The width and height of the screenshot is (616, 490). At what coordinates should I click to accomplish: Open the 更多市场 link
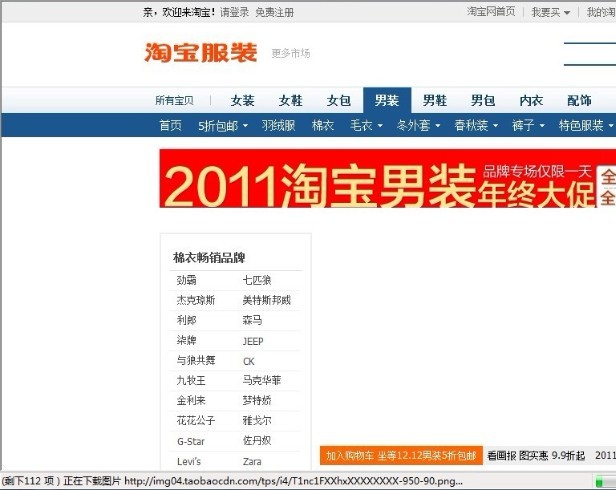[291, 53]
